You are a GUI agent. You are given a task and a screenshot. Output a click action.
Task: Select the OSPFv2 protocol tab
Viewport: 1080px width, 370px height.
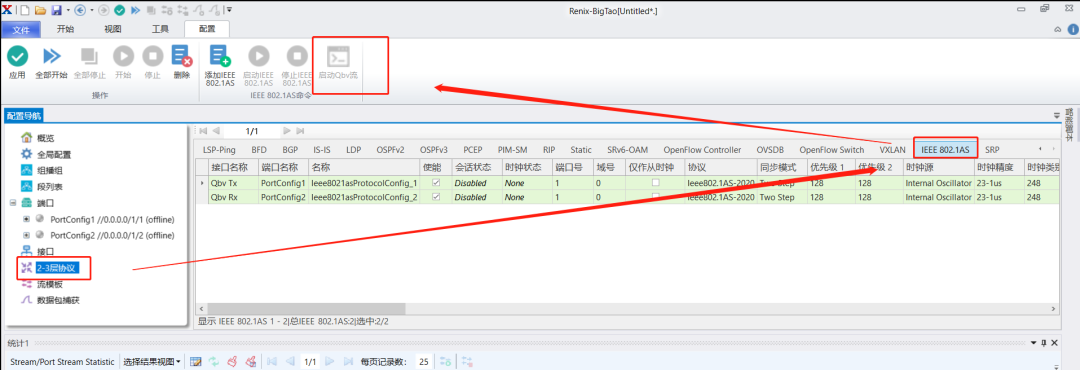coord(390,150)
